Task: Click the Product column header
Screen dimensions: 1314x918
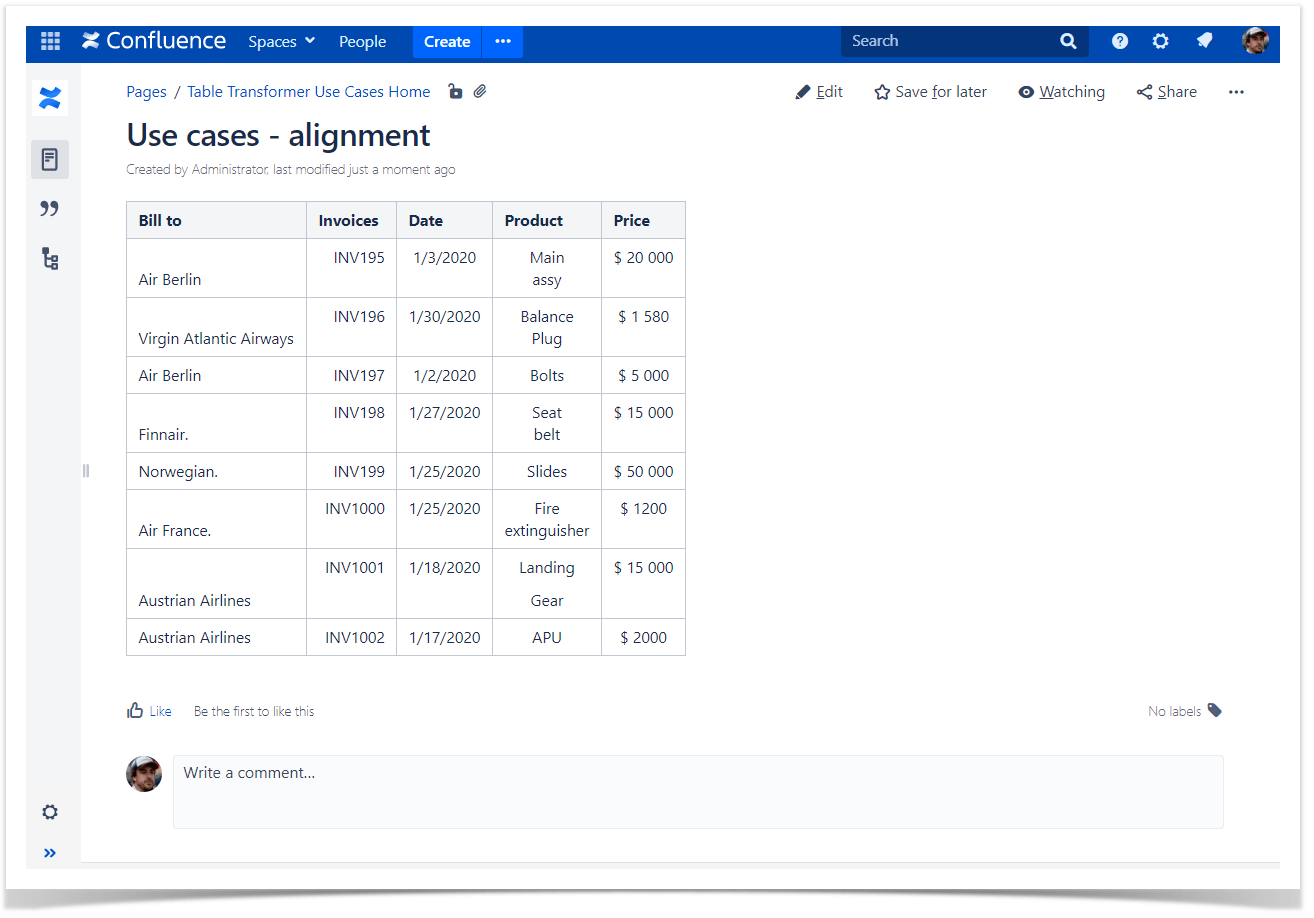Action: 547,220
